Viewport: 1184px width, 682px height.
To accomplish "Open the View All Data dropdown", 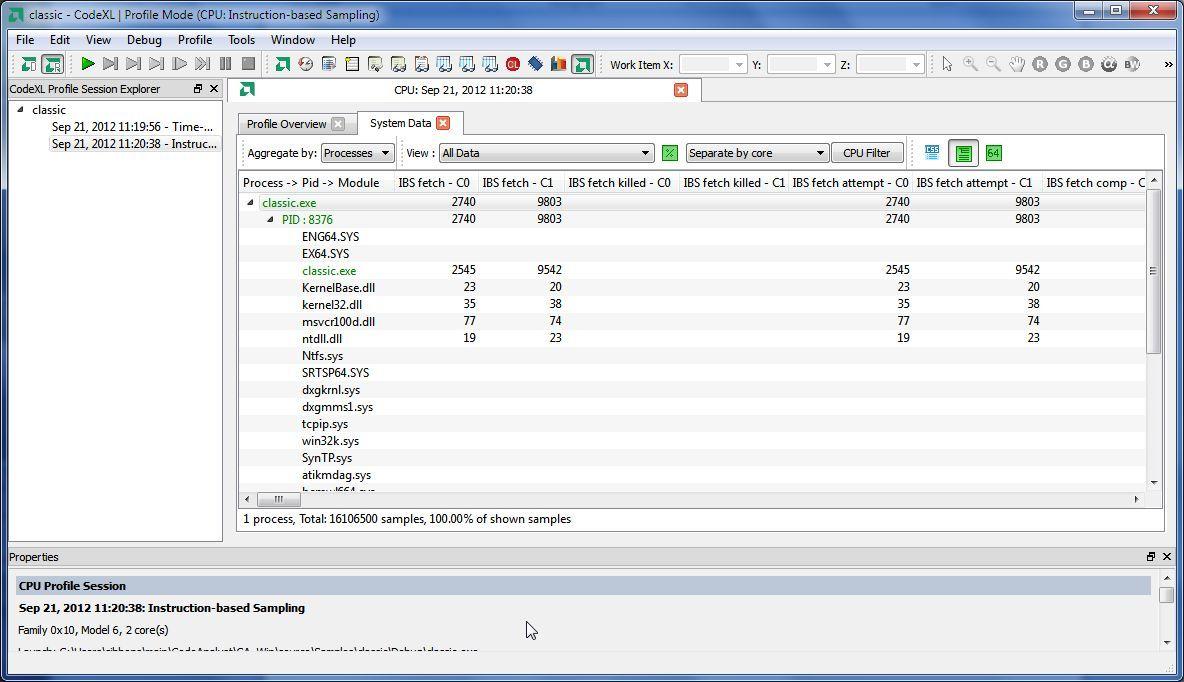I will pyautogui.click(x=546, y=153).
